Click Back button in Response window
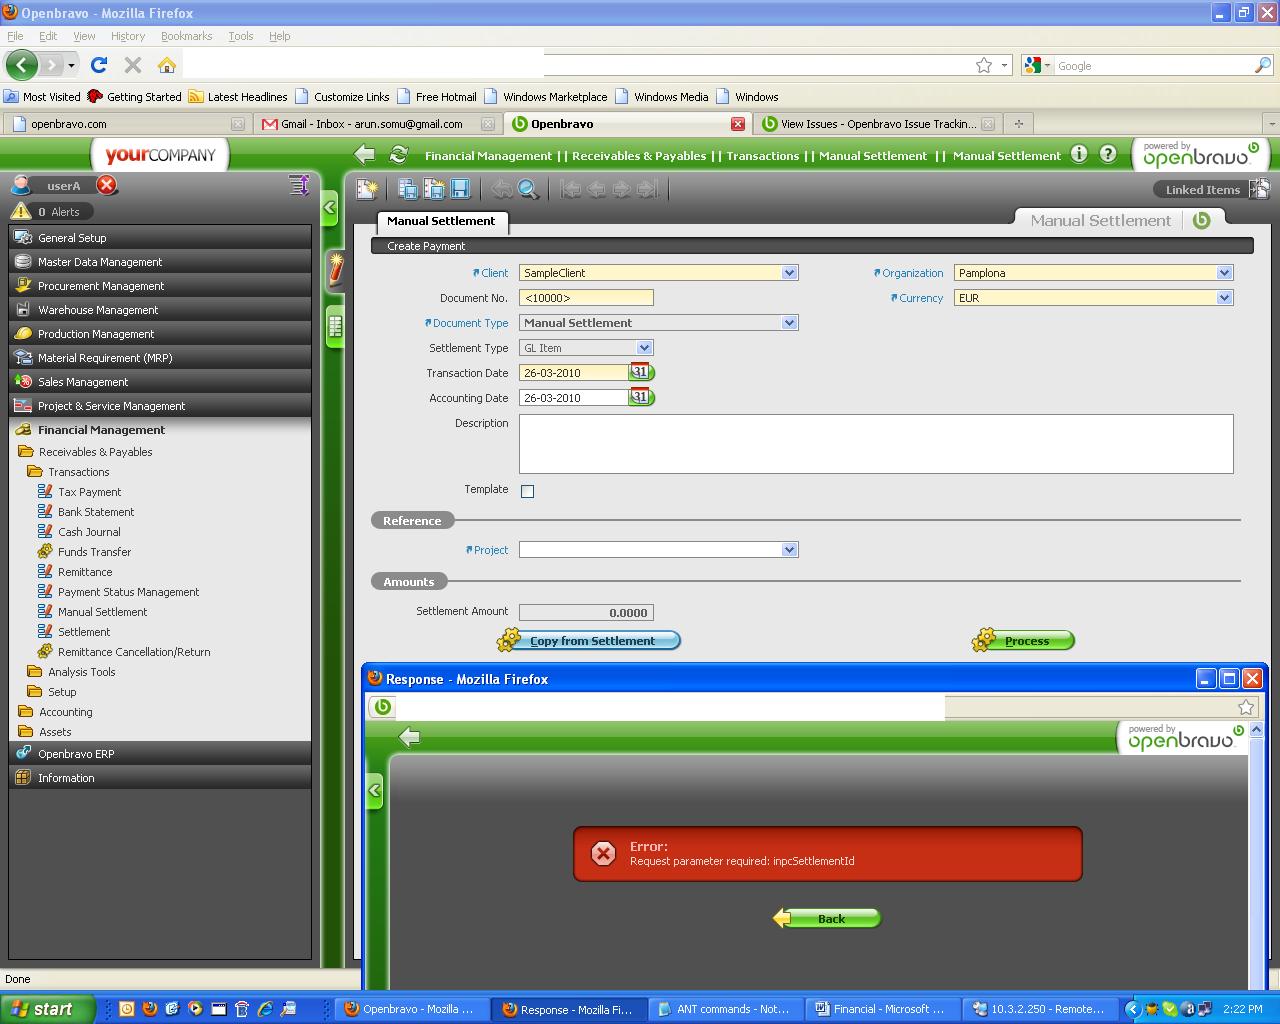Viewport: 1280px width, 1024px height. click(826, 918)
